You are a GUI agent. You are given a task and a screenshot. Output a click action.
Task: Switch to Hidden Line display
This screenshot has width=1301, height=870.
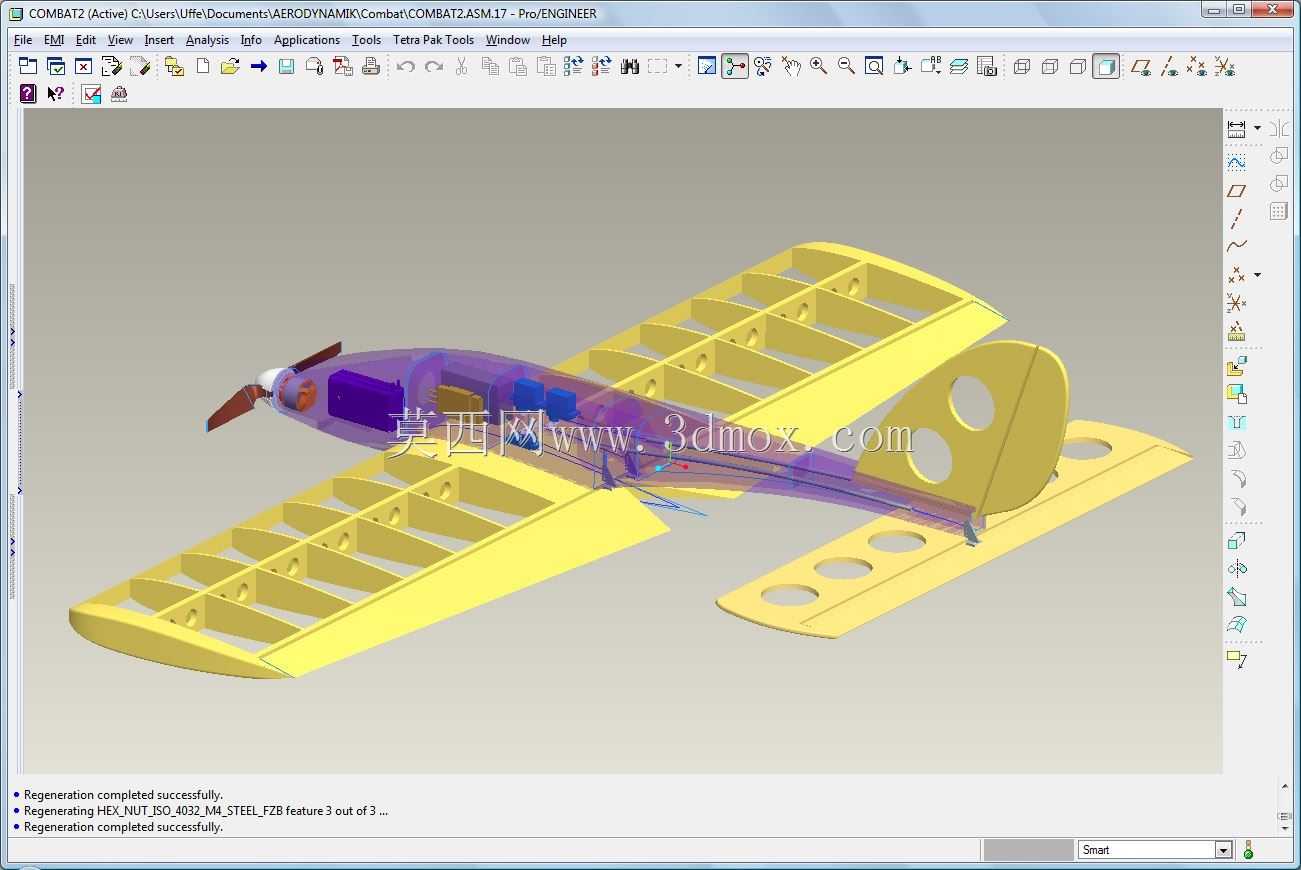click(x=1050, y=66)
